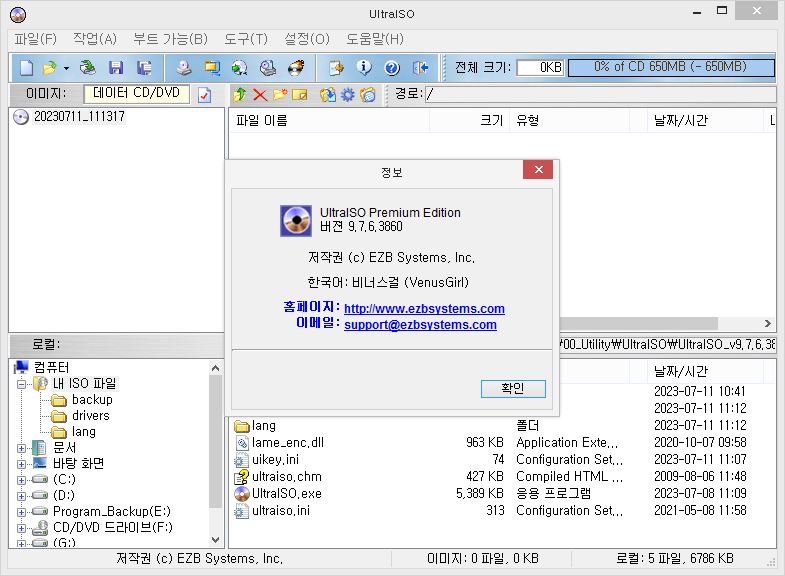
Task: Click the red X Delete icon
Action: pos(260,95)
